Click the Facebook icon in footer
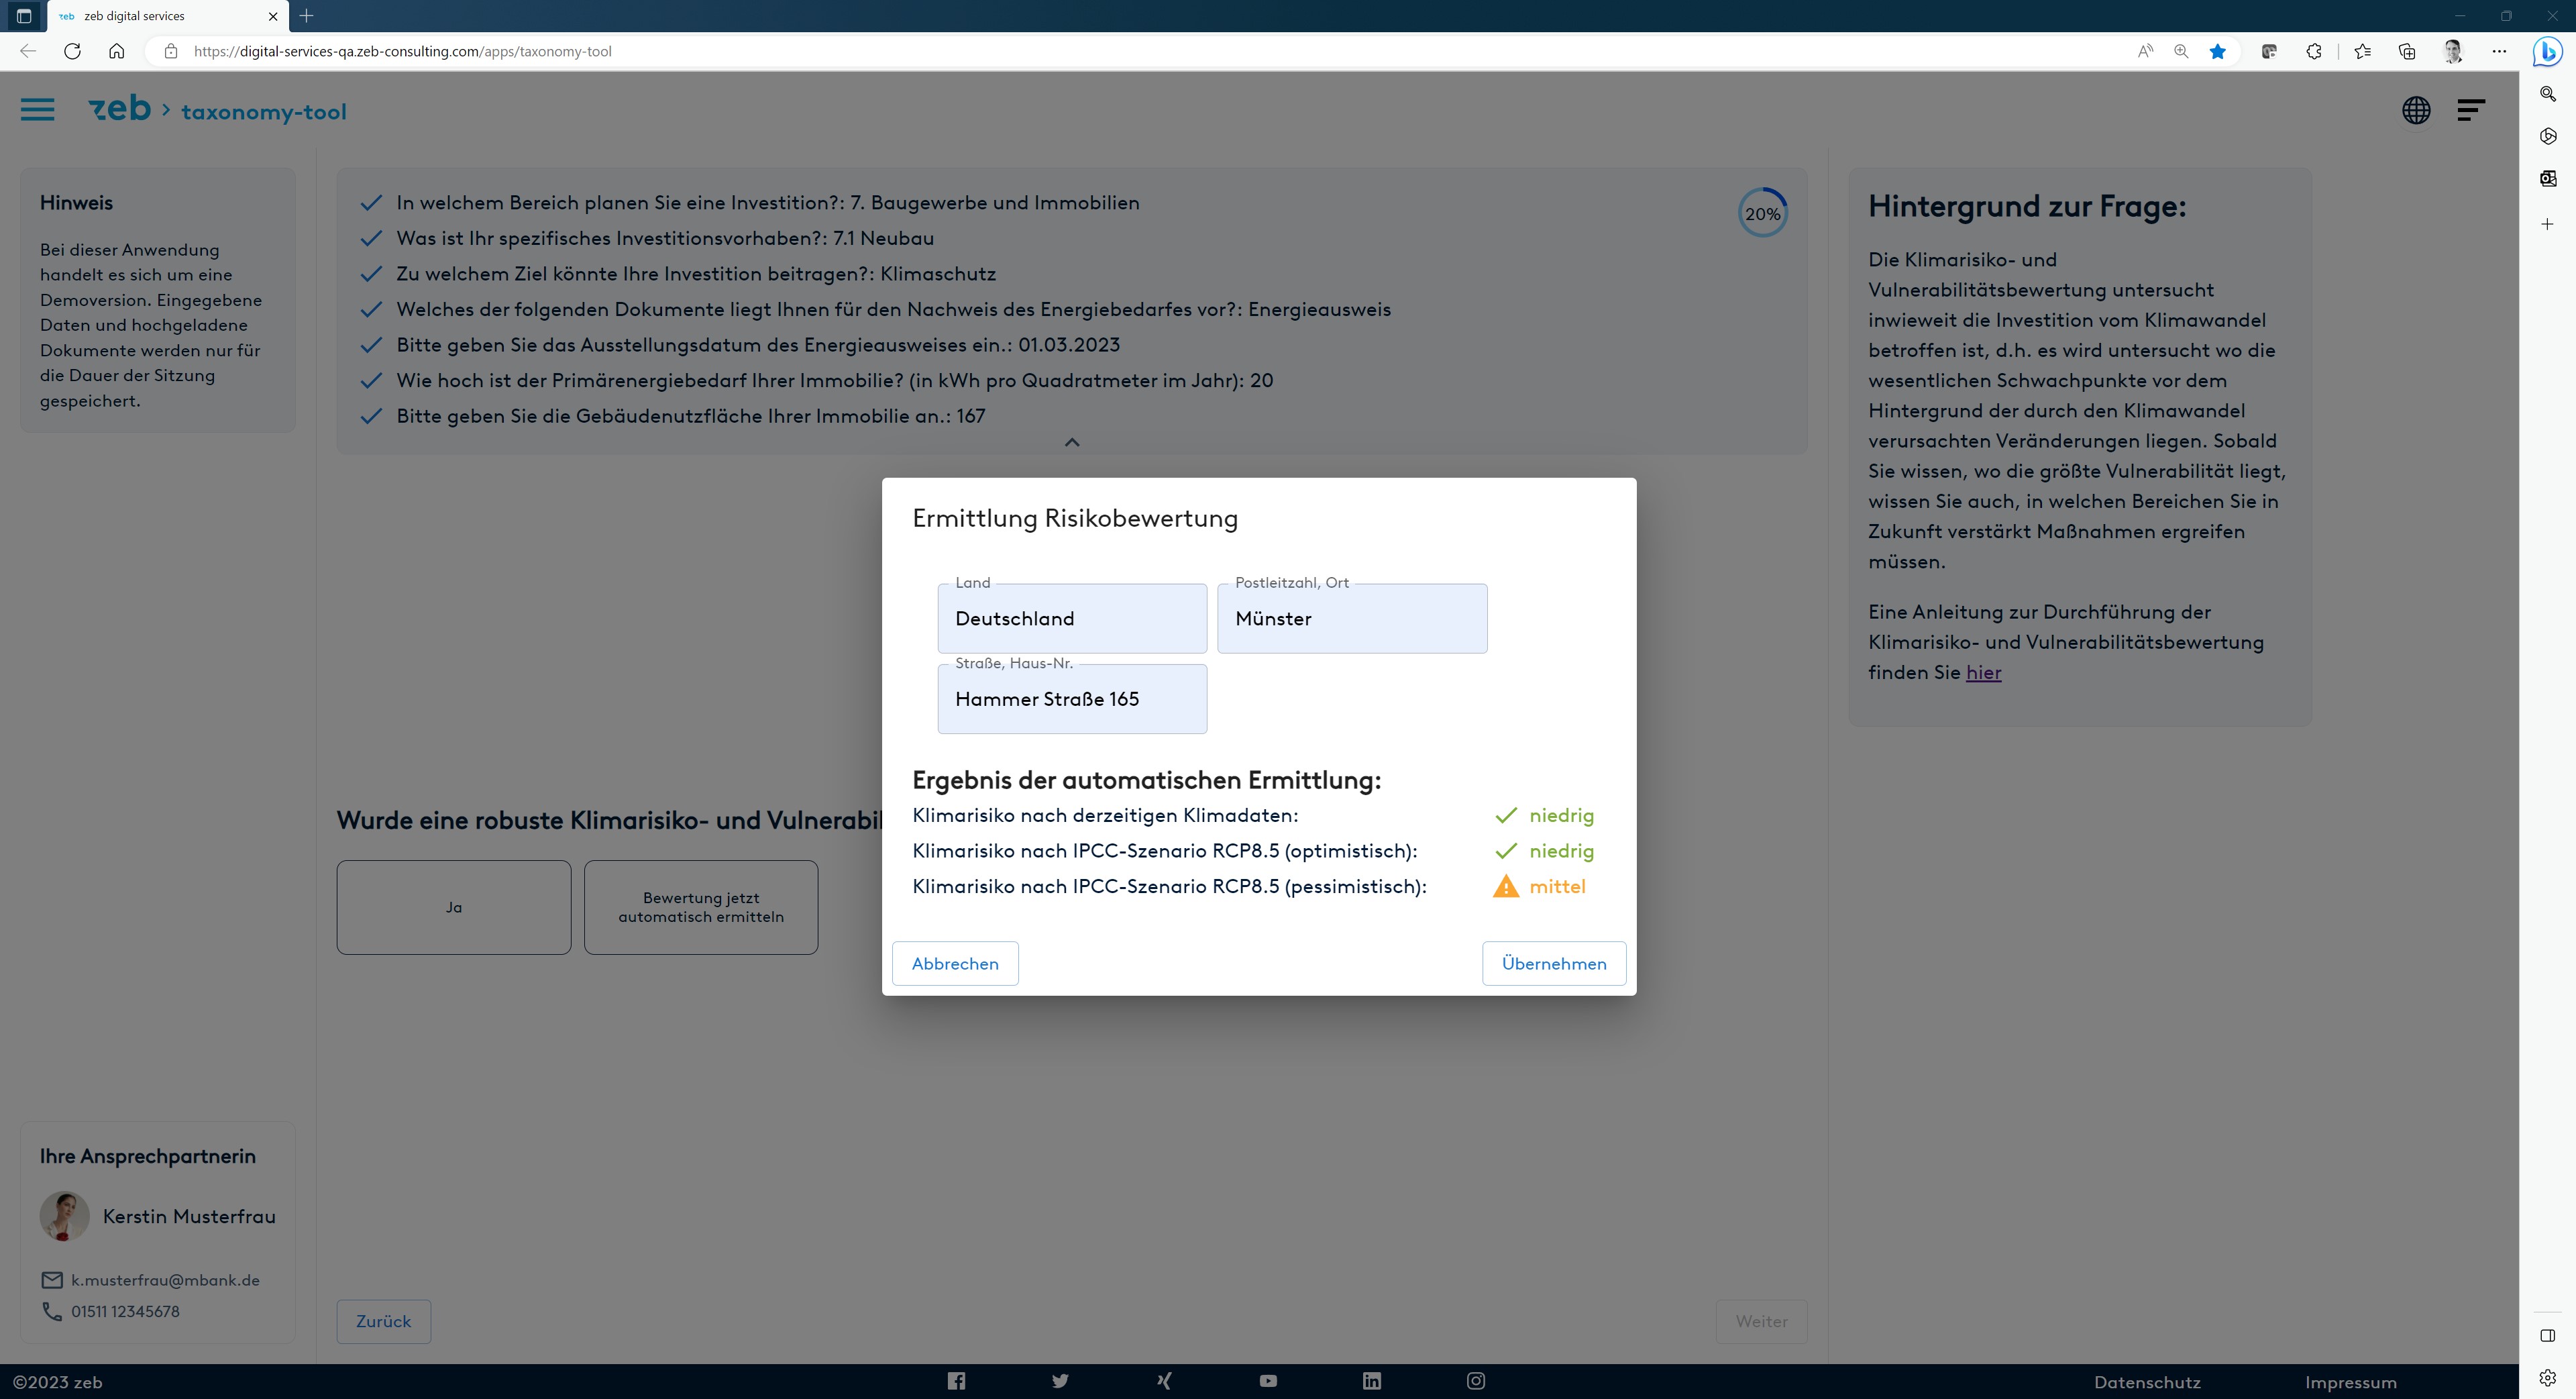The image size is (2576, 1399). pyautogui.click(x=956, y=1381)
